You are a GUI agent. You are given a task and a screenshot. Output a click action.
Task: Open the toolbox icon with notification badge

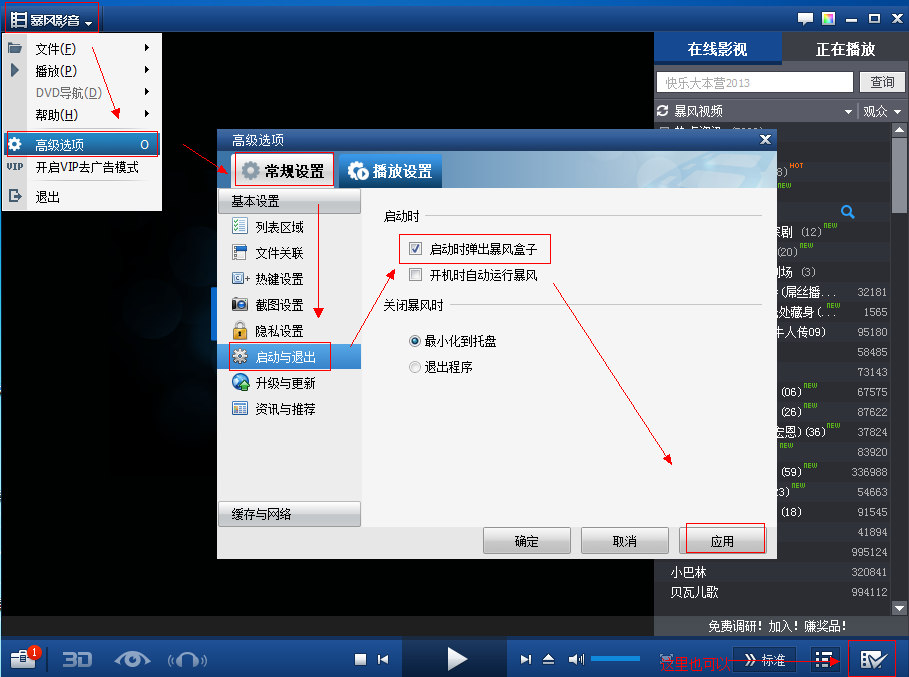coord(24,659)
